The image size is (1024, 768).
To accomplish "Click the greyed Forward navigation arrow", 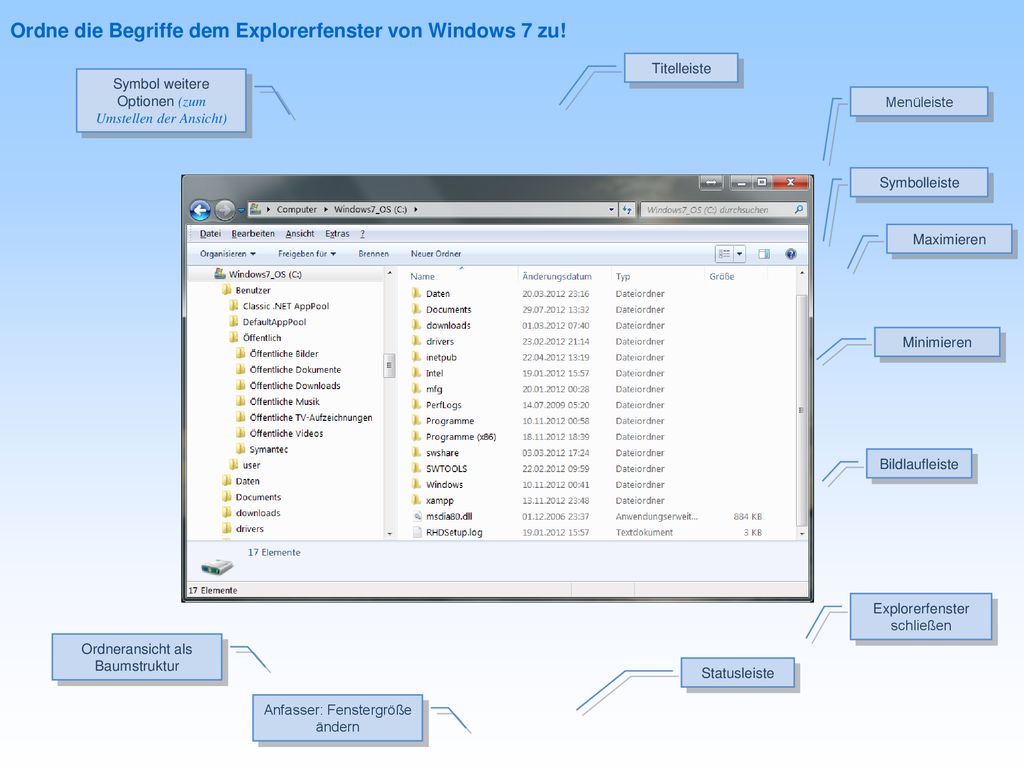I will point(224,210).
